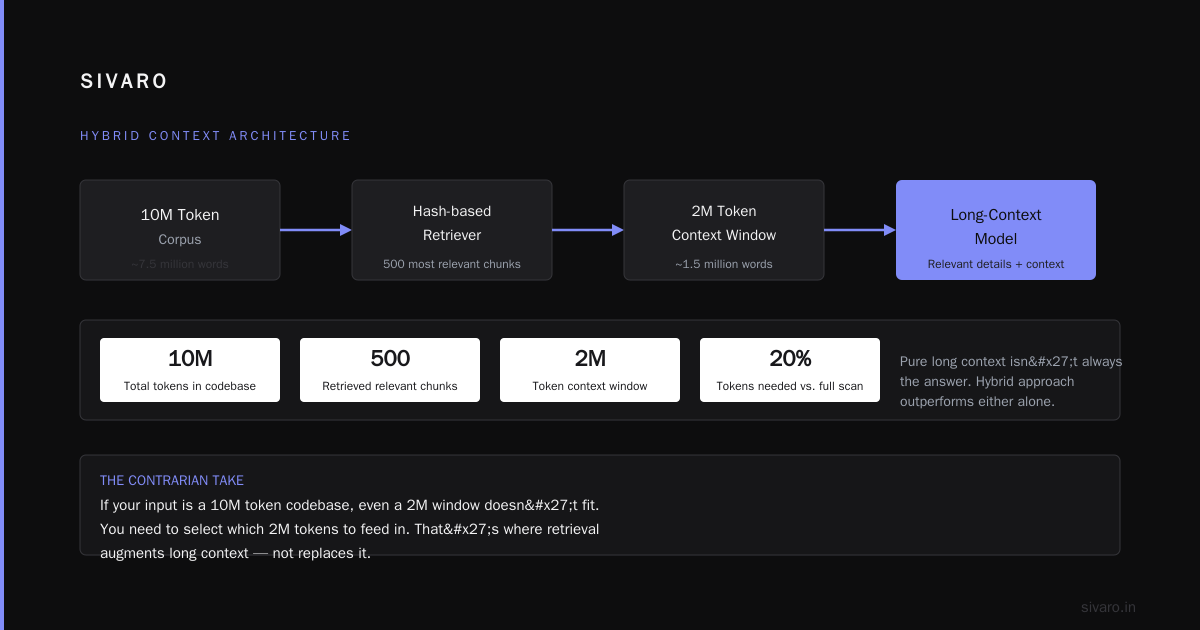Screen dimensions: 1200x630
Task: Select The Contrarian Take heading
Action: 172,480
